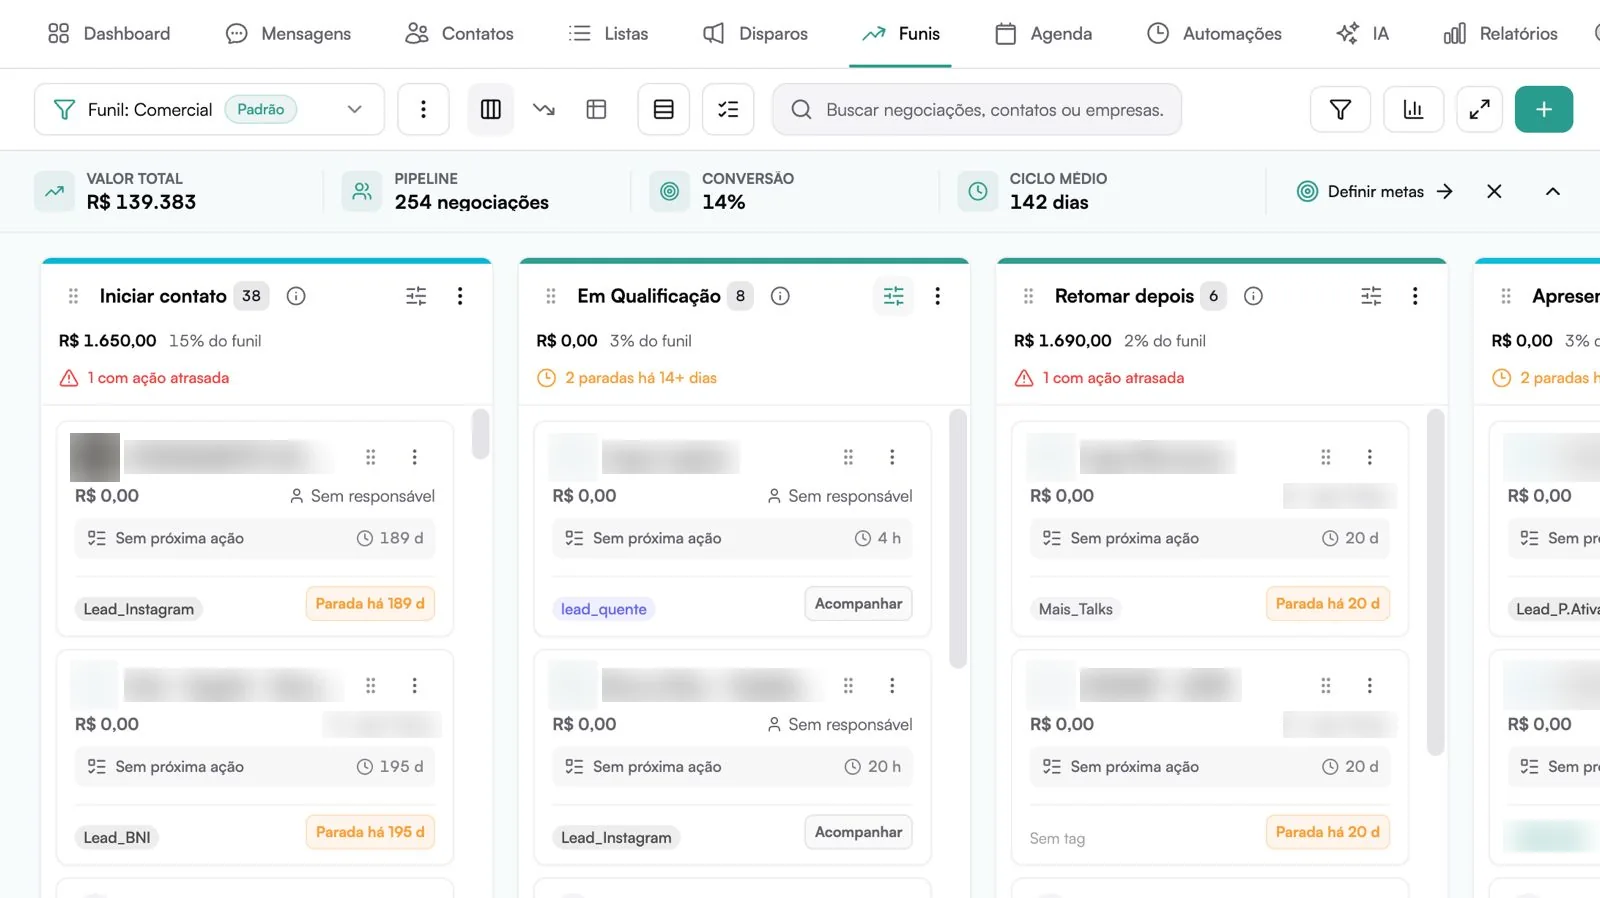Click Definir metas link
Image resolution: width=1600 pixels, height=898 pixels.
coord(1375,191)
